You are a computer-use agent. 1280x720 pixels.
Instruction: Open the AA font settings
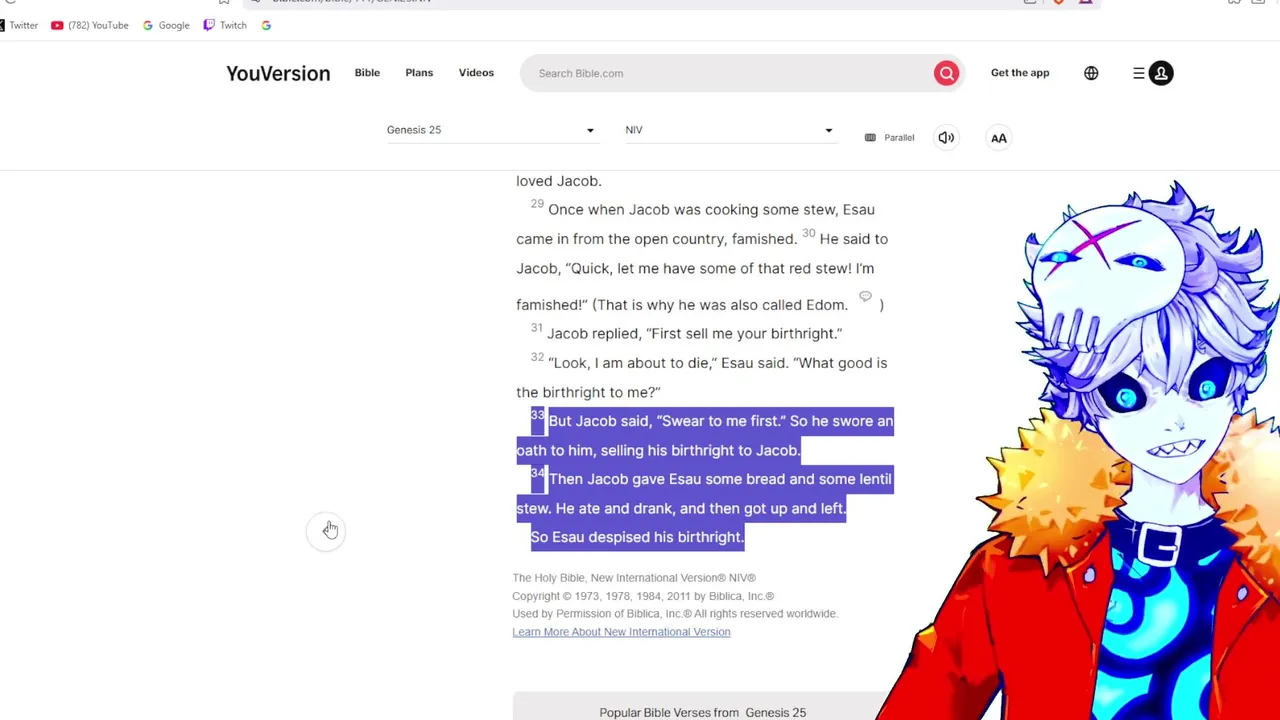[998, 138]
